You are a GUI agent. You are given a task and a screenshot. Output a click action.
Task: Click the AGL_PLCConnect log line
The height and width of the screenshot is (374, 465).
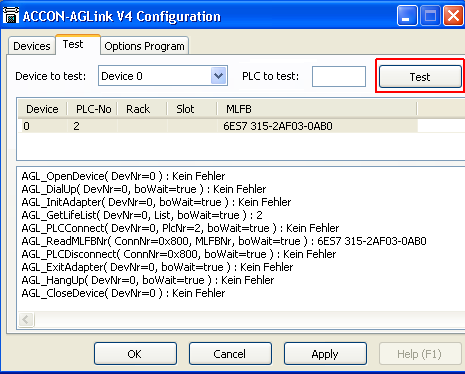[x=180, y=228]
